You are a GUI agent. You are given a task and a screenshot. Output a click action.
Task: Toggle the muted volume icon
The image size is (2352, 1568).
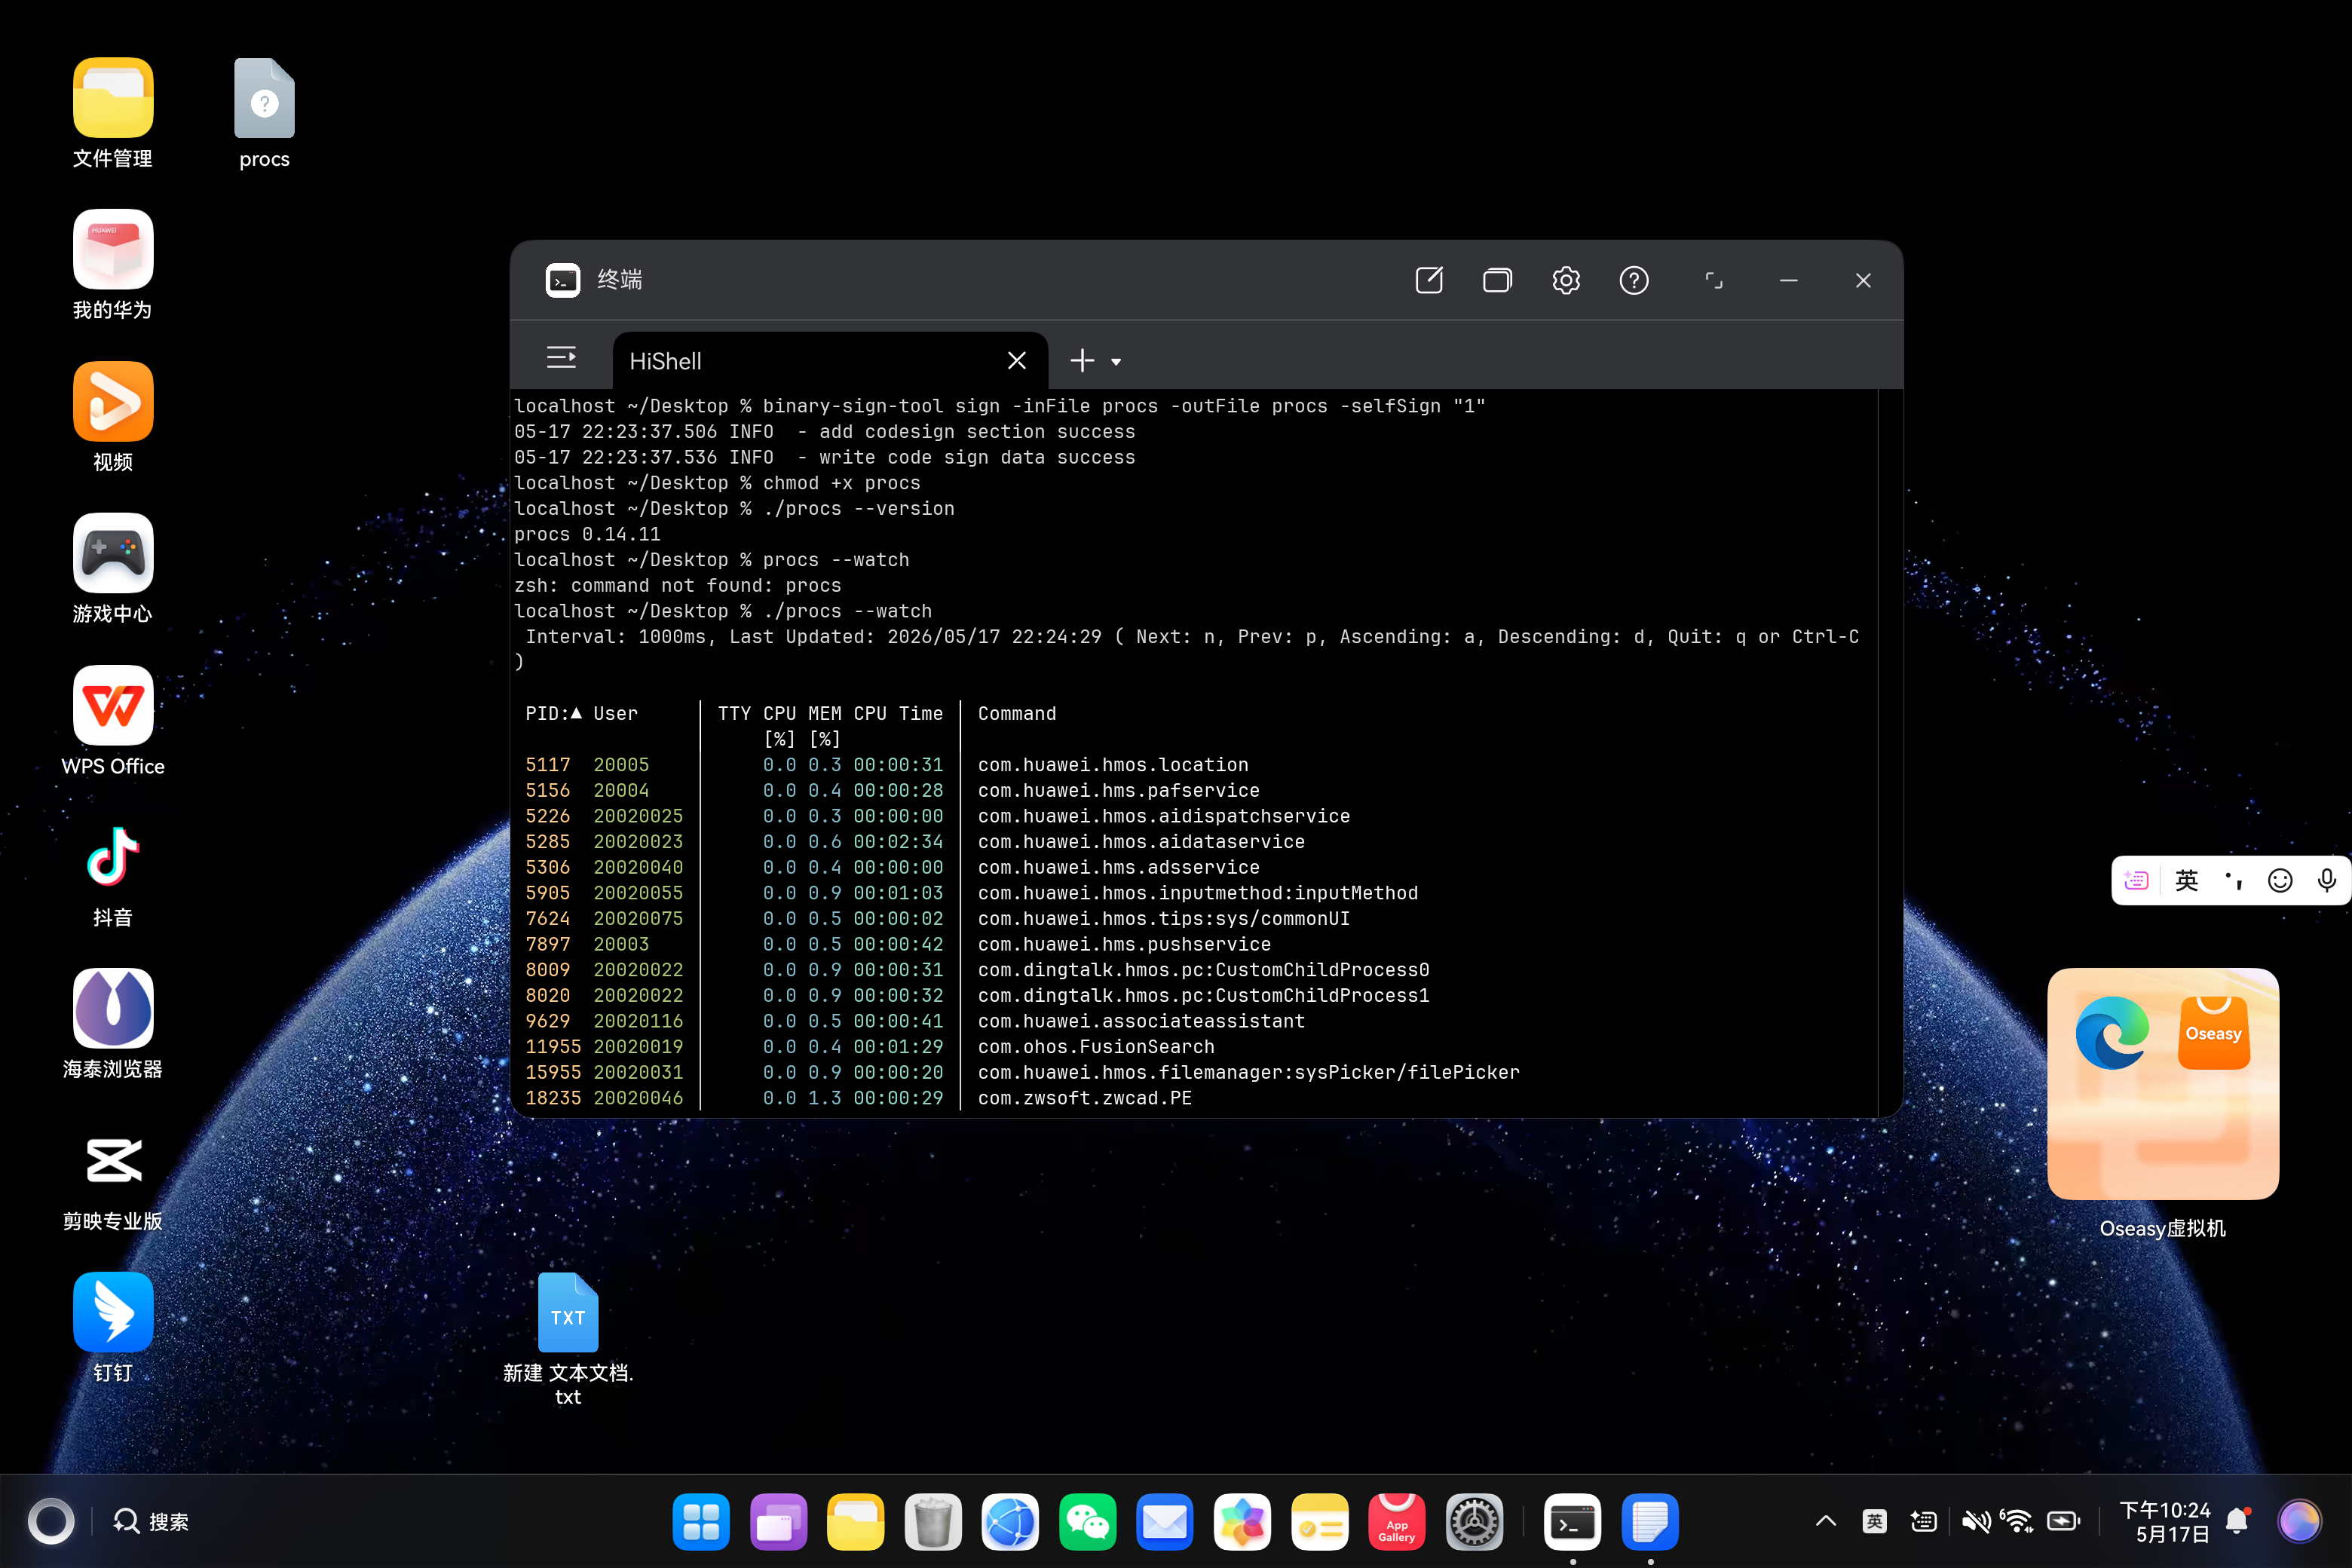point(1976,1521)
